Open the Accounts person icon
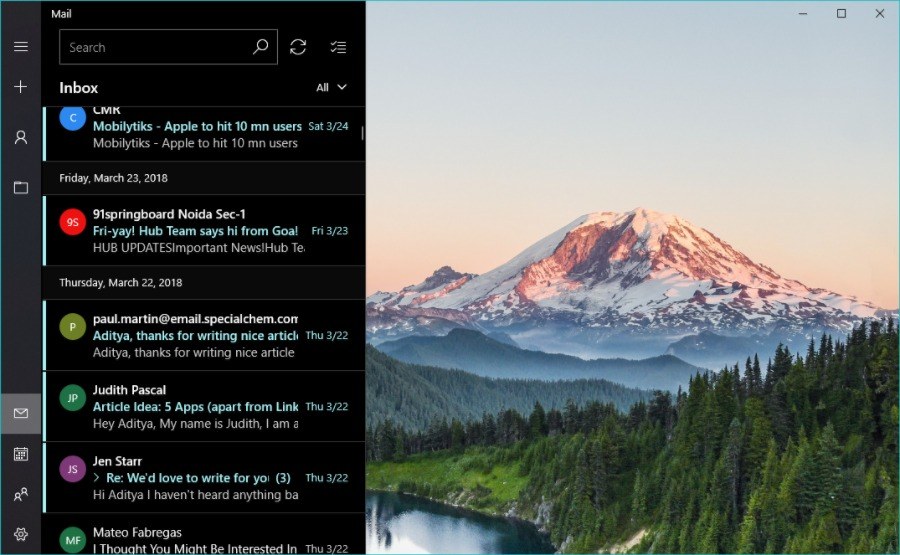Image resolution: width=900 pixels, height=555 pixels. click(20, 138)
